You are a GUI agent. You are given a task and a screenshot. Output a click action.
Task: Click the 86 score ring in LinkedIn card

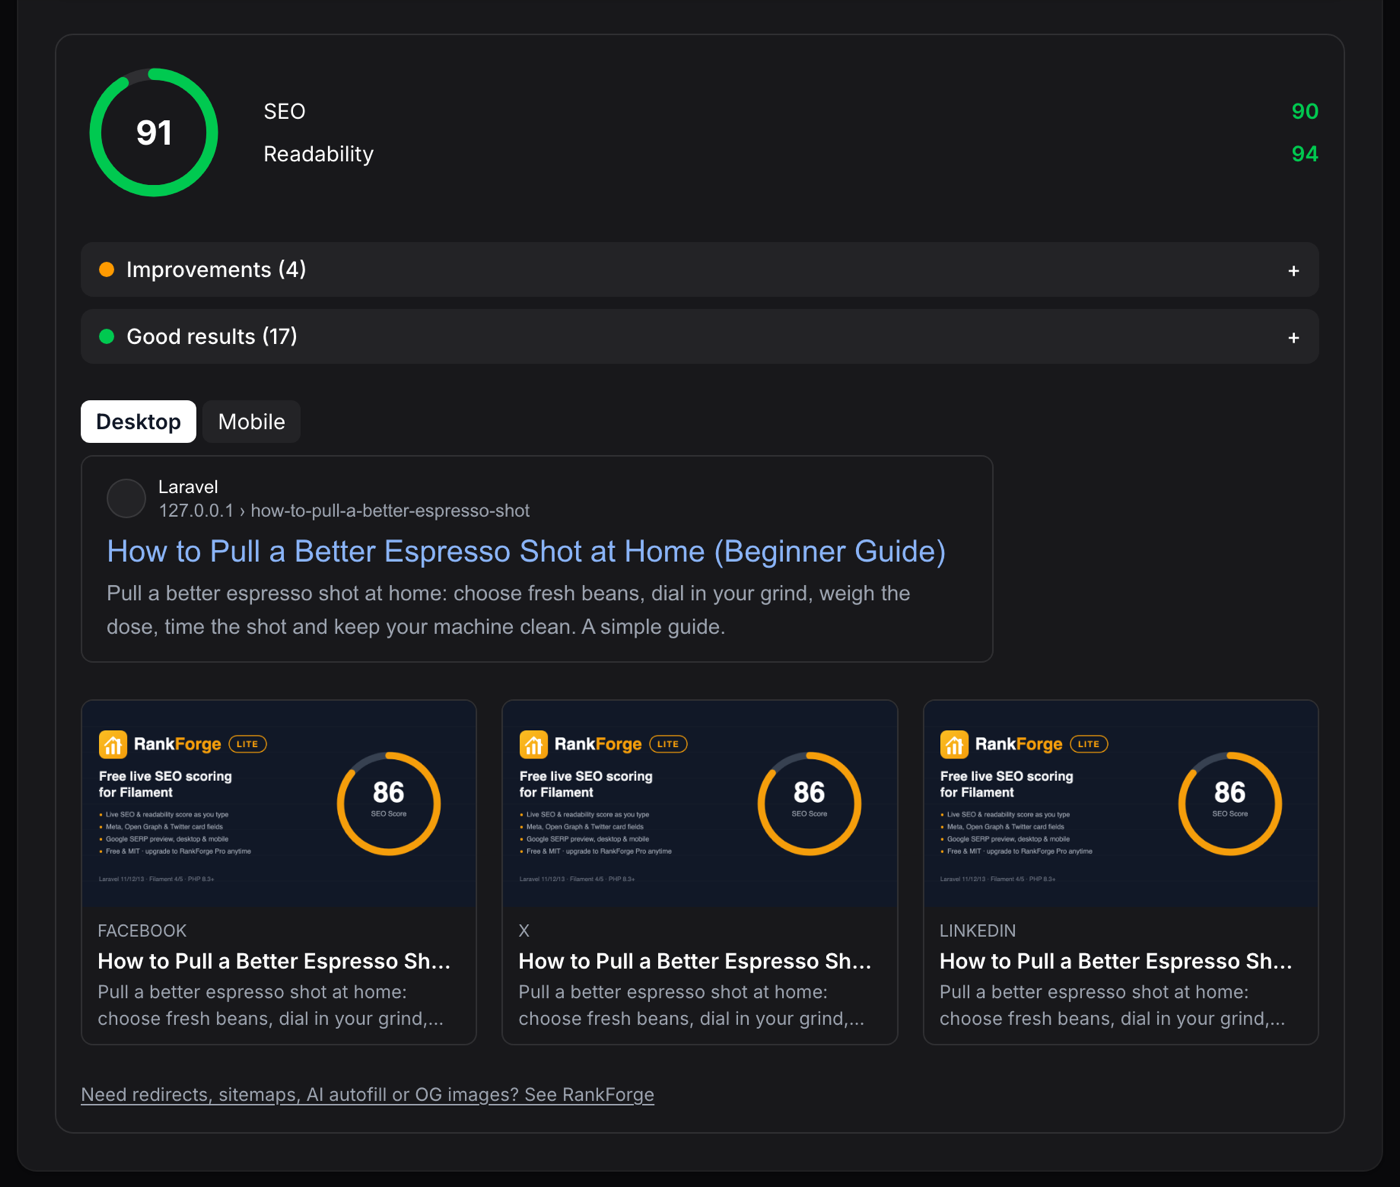click(x=1230, y=804)
